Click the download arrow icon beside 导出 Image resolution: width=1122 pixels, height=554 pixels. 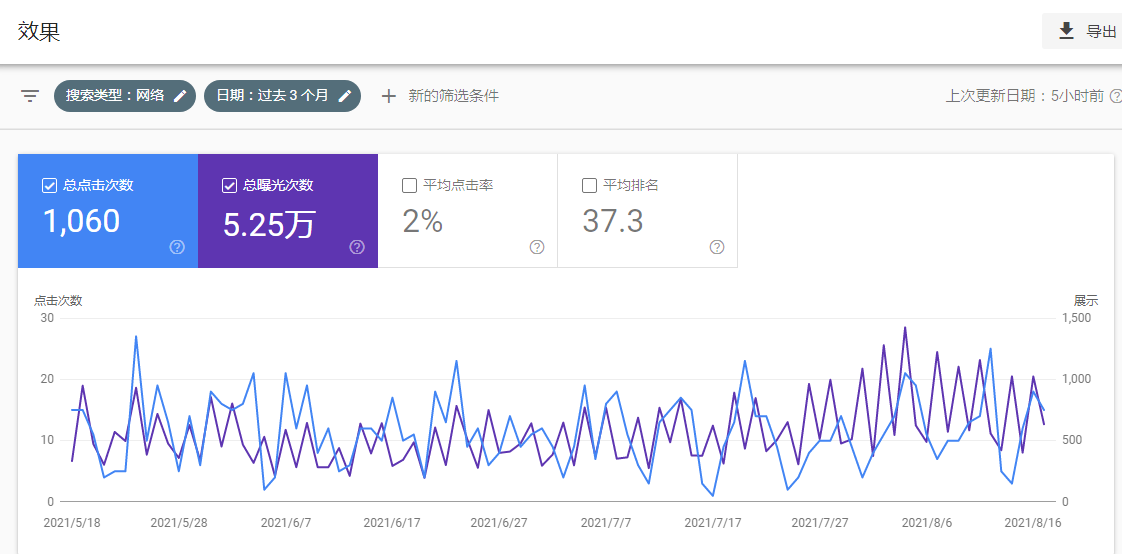[x=1066, y=31]
